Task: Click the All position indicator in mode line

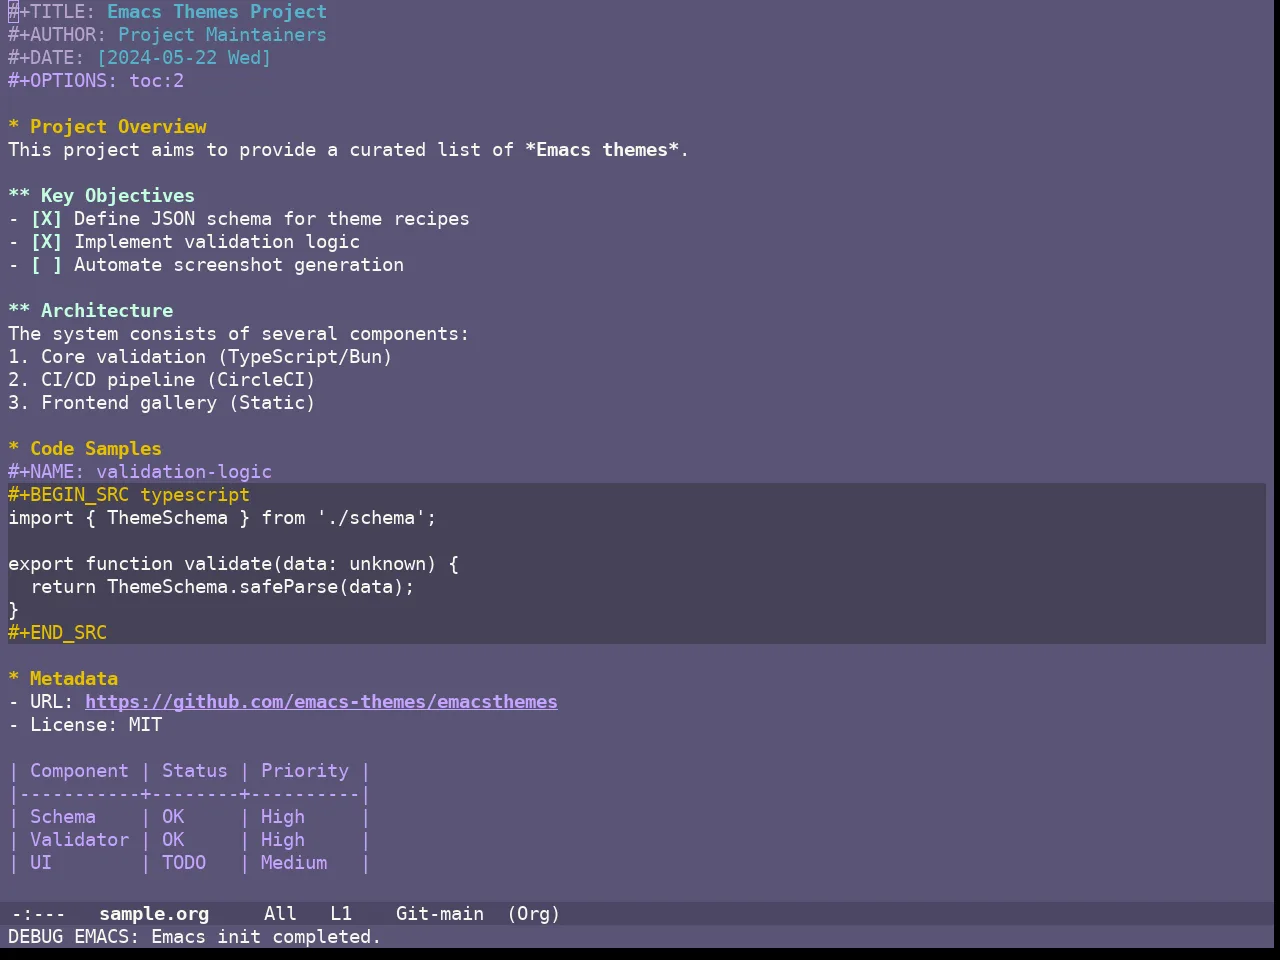Action: pos(280,914)
